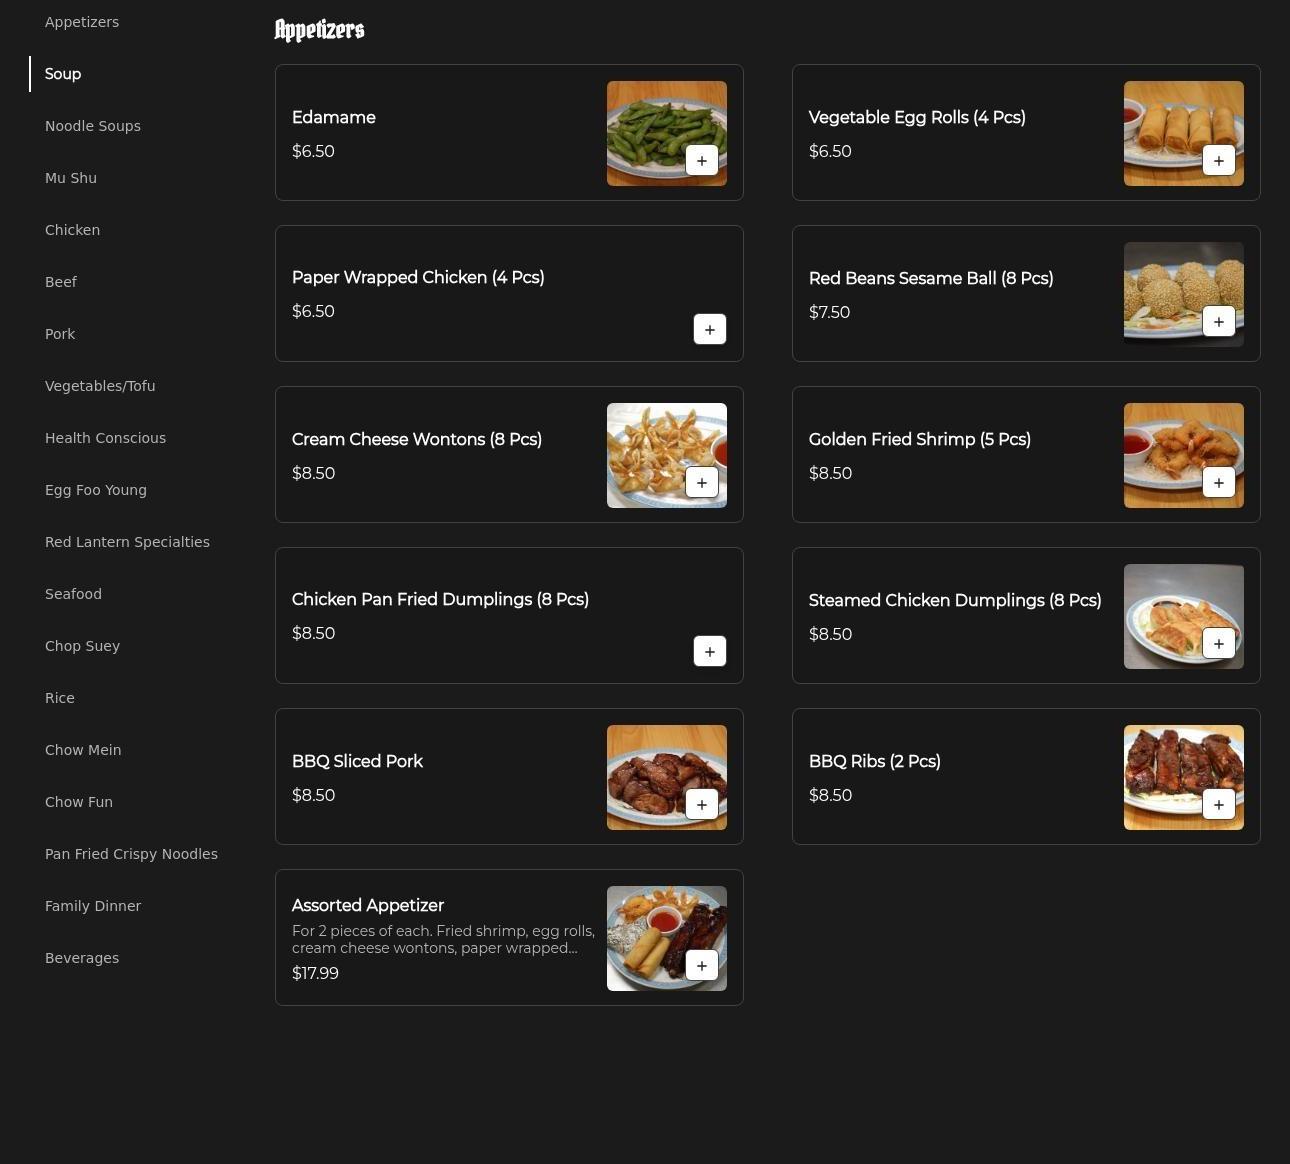Navigate to Family Dinner section
Image resolution: width=1290 pixels, height=1164 pixels.
tap(93, 906)
